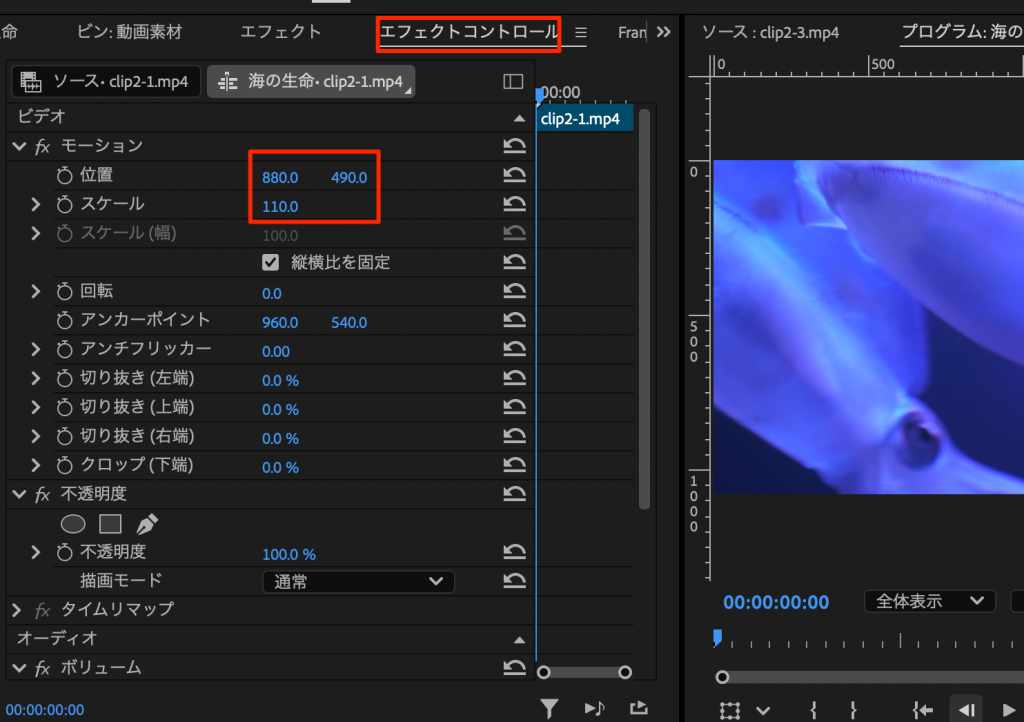Reset the 位置 (Position) parameter

(514, 176)
